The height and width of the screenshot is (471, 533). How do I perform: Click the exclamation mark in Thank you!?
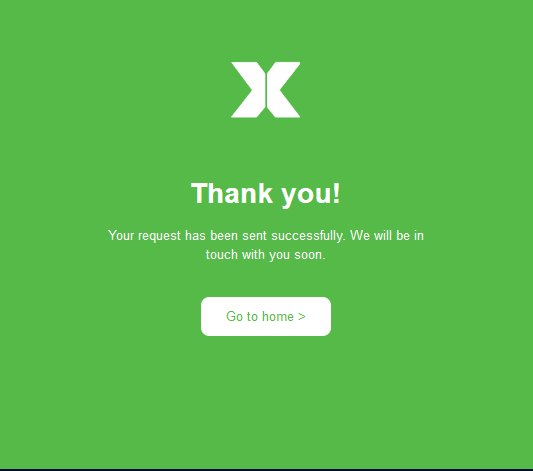click(337, 193)
